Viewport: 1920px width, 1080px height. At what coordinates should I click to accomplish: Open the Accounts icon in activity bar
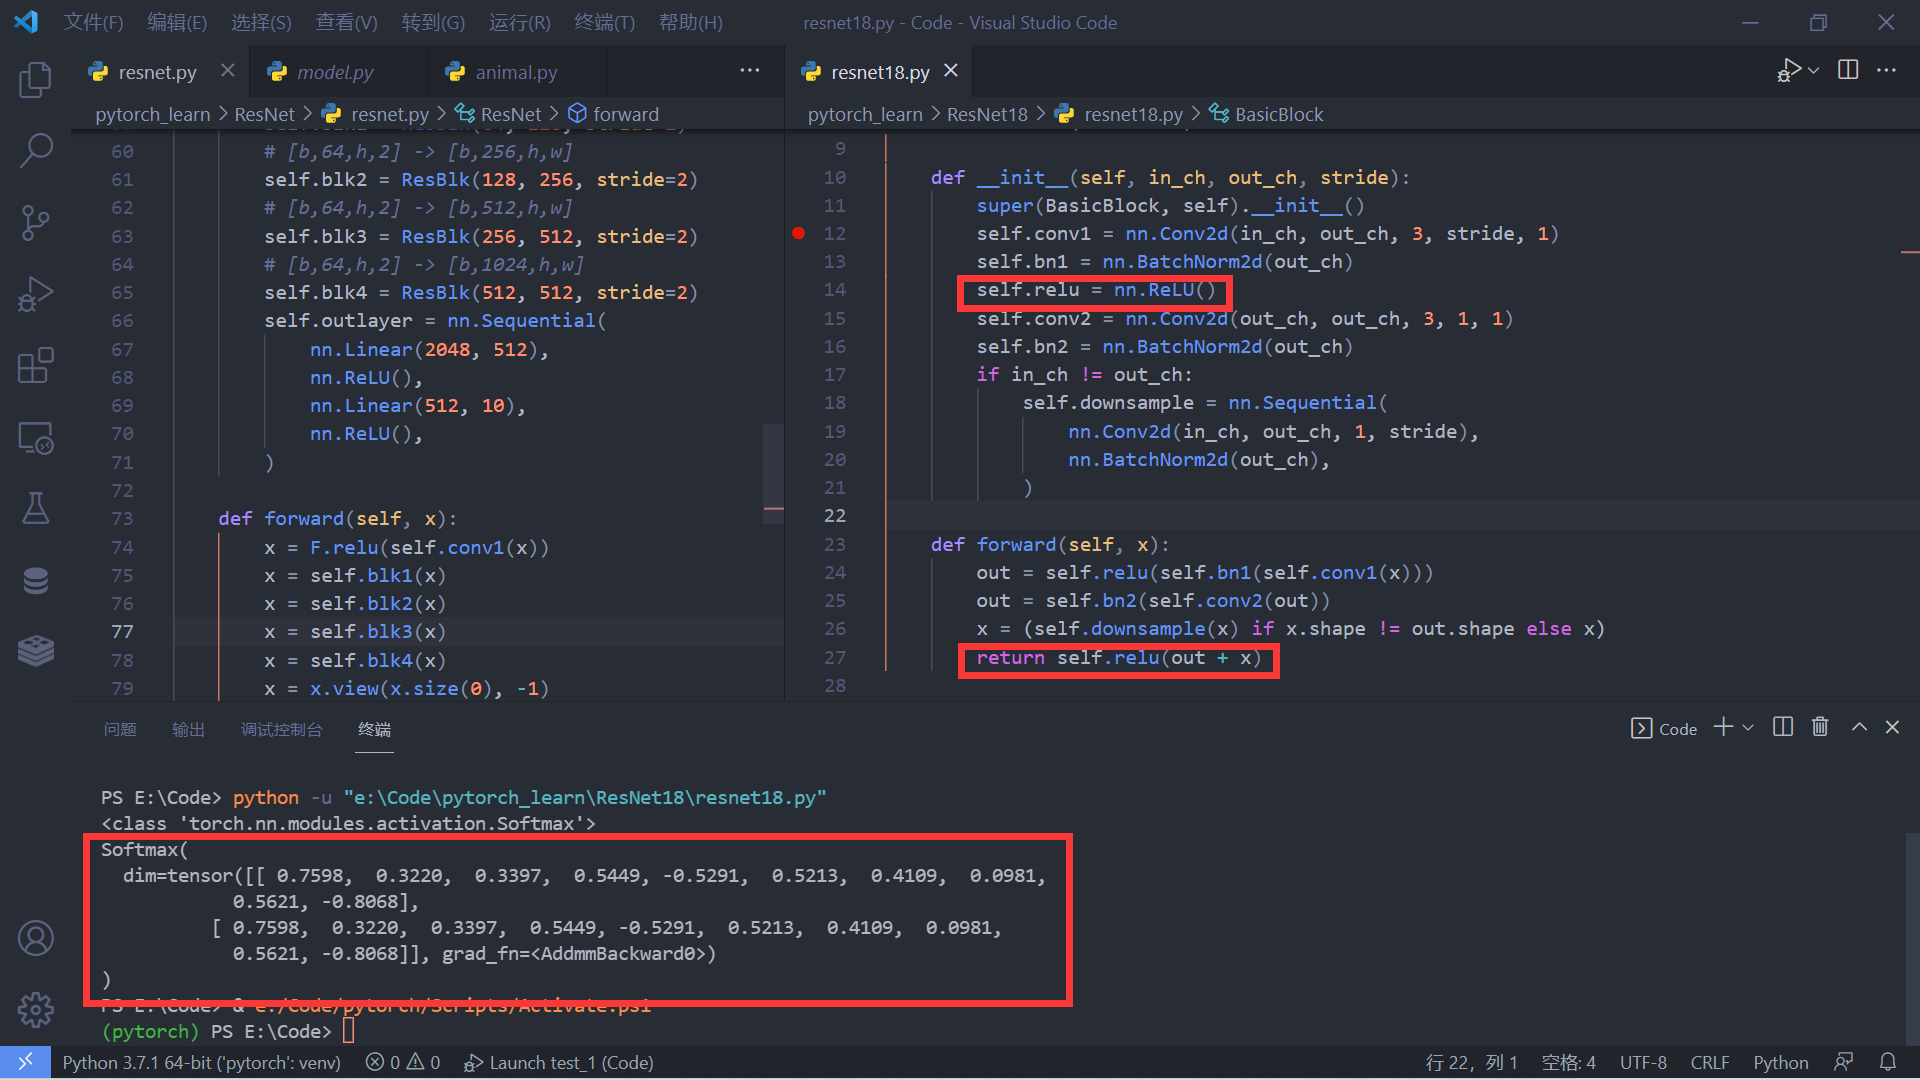(x=36, y=938)
